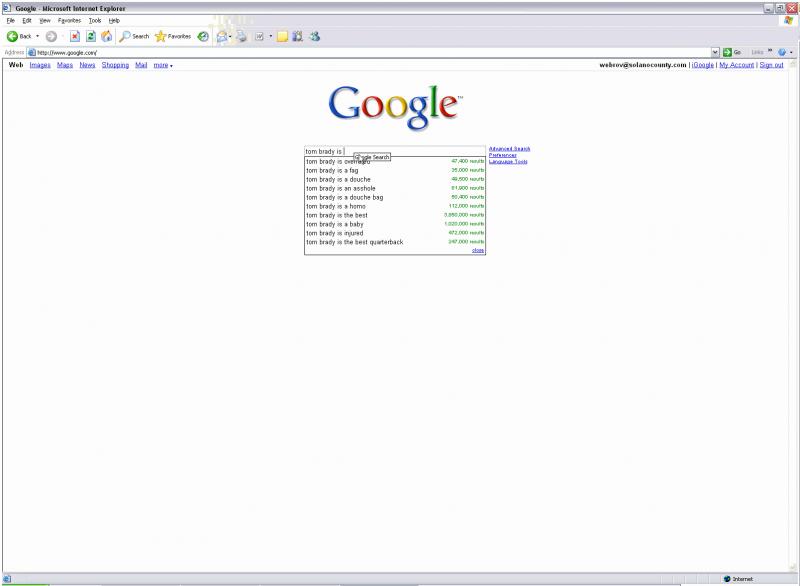Open the Mail link in the Google bar

tap(141, 65)
